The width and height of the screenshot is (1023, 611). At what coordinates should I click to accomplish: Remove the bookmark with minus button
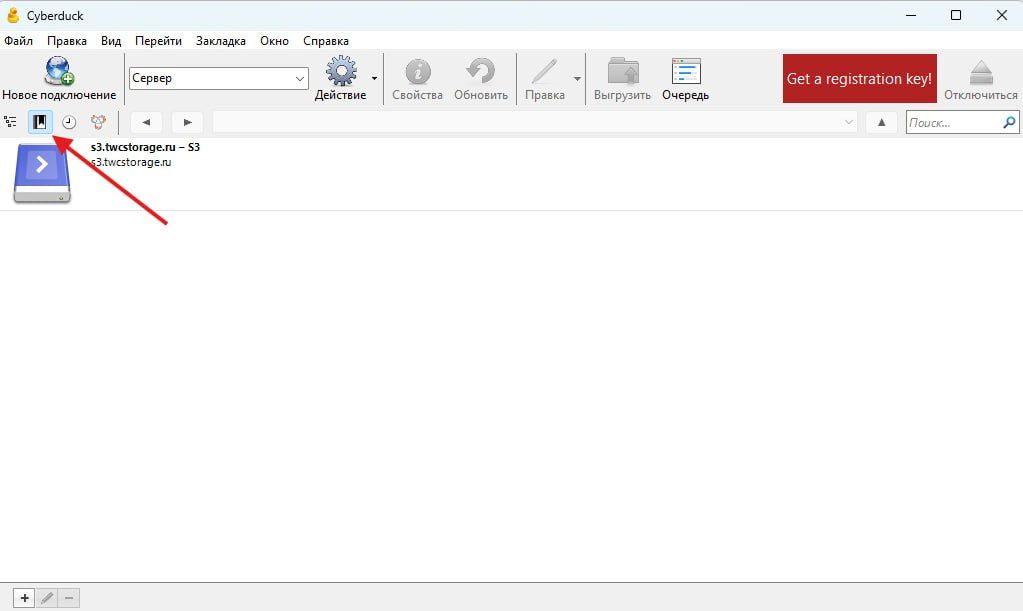tap(69, 598)
